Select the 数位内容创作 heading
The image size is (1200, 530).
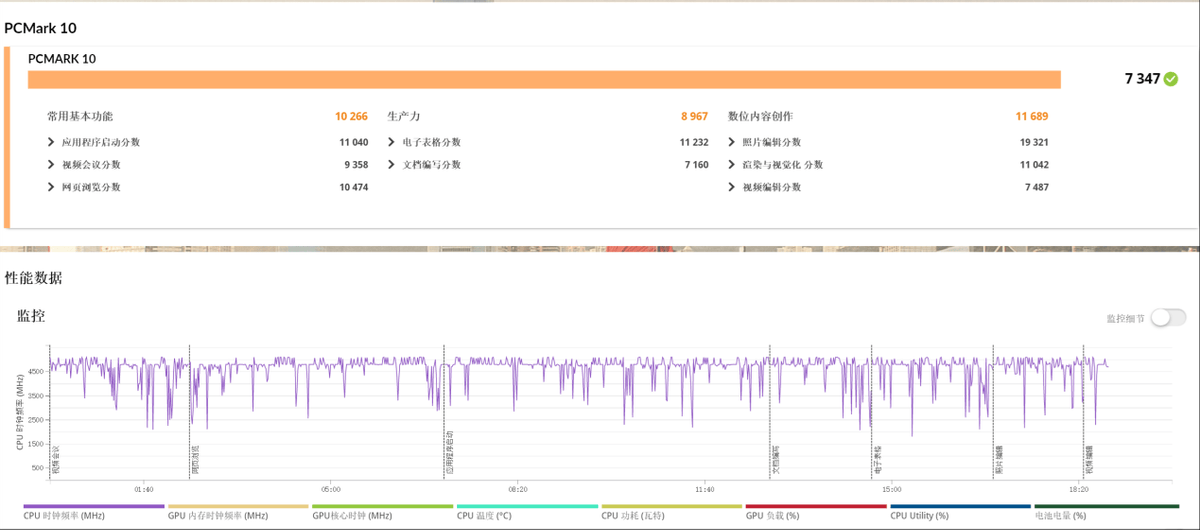(760, 116)
